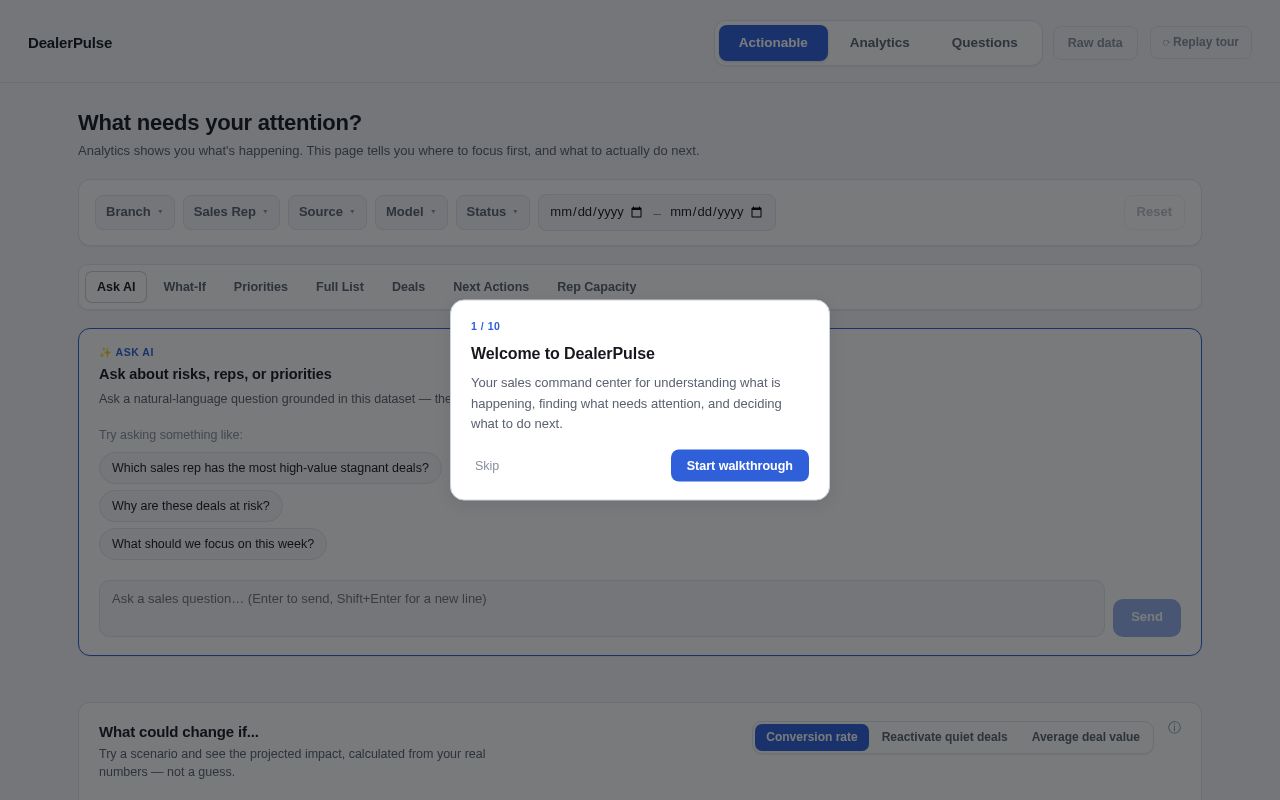Click the Start walkthrough button
The image size is (1280, 800).
coord(740,466)
